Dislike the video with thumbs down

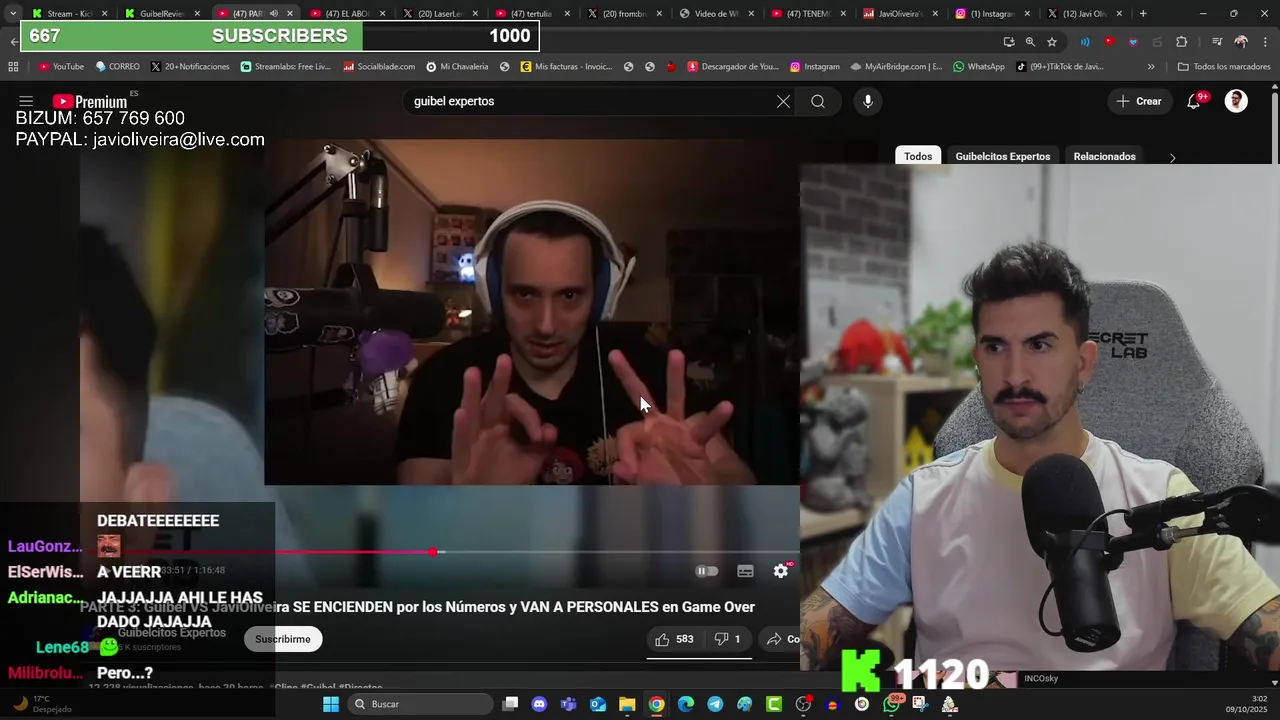[727, 639]
